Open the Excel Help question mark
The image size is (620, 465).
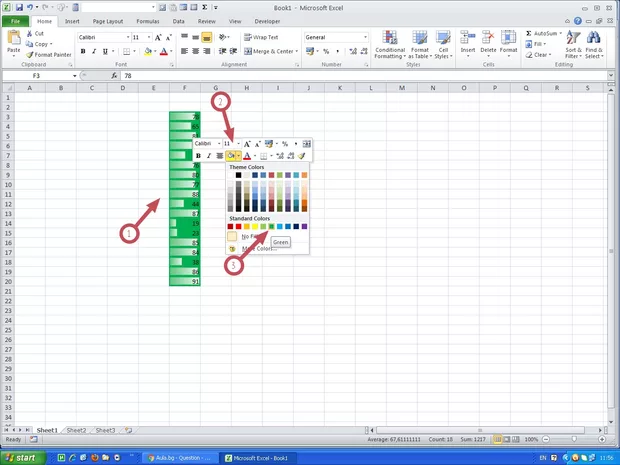point(578,21)
